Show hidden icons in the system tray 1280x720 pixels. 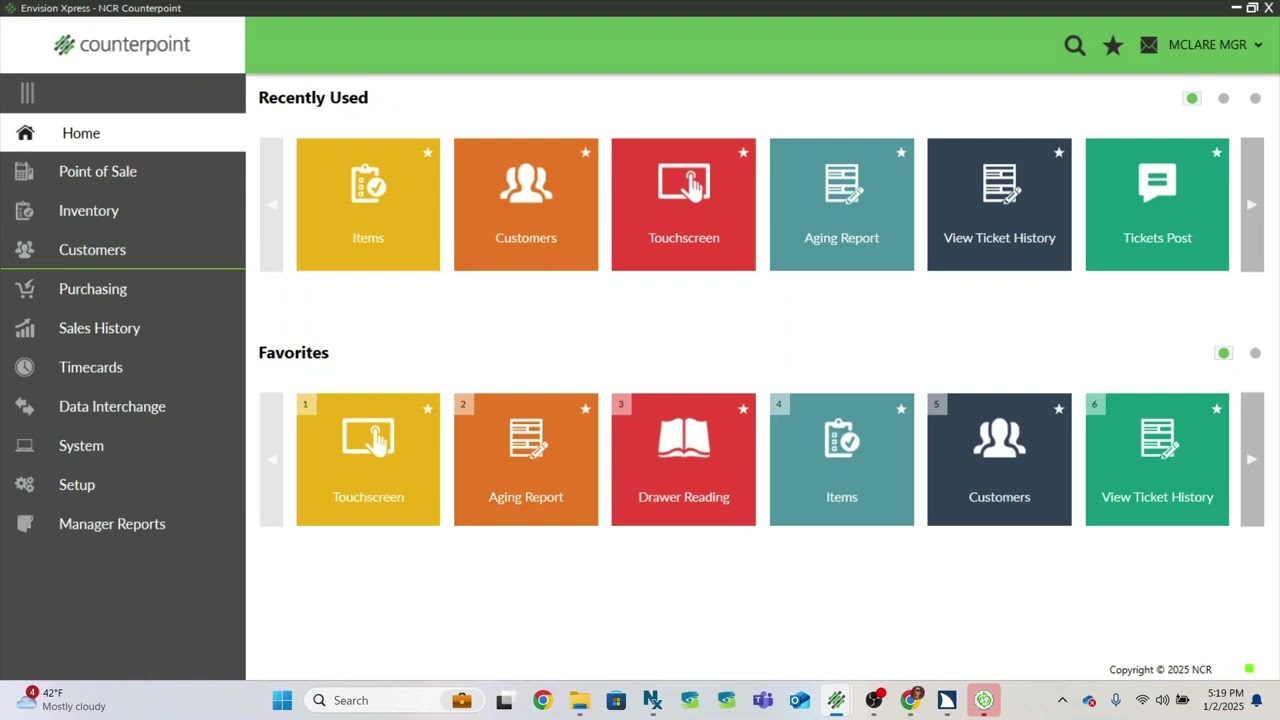tap(1062, 700)
